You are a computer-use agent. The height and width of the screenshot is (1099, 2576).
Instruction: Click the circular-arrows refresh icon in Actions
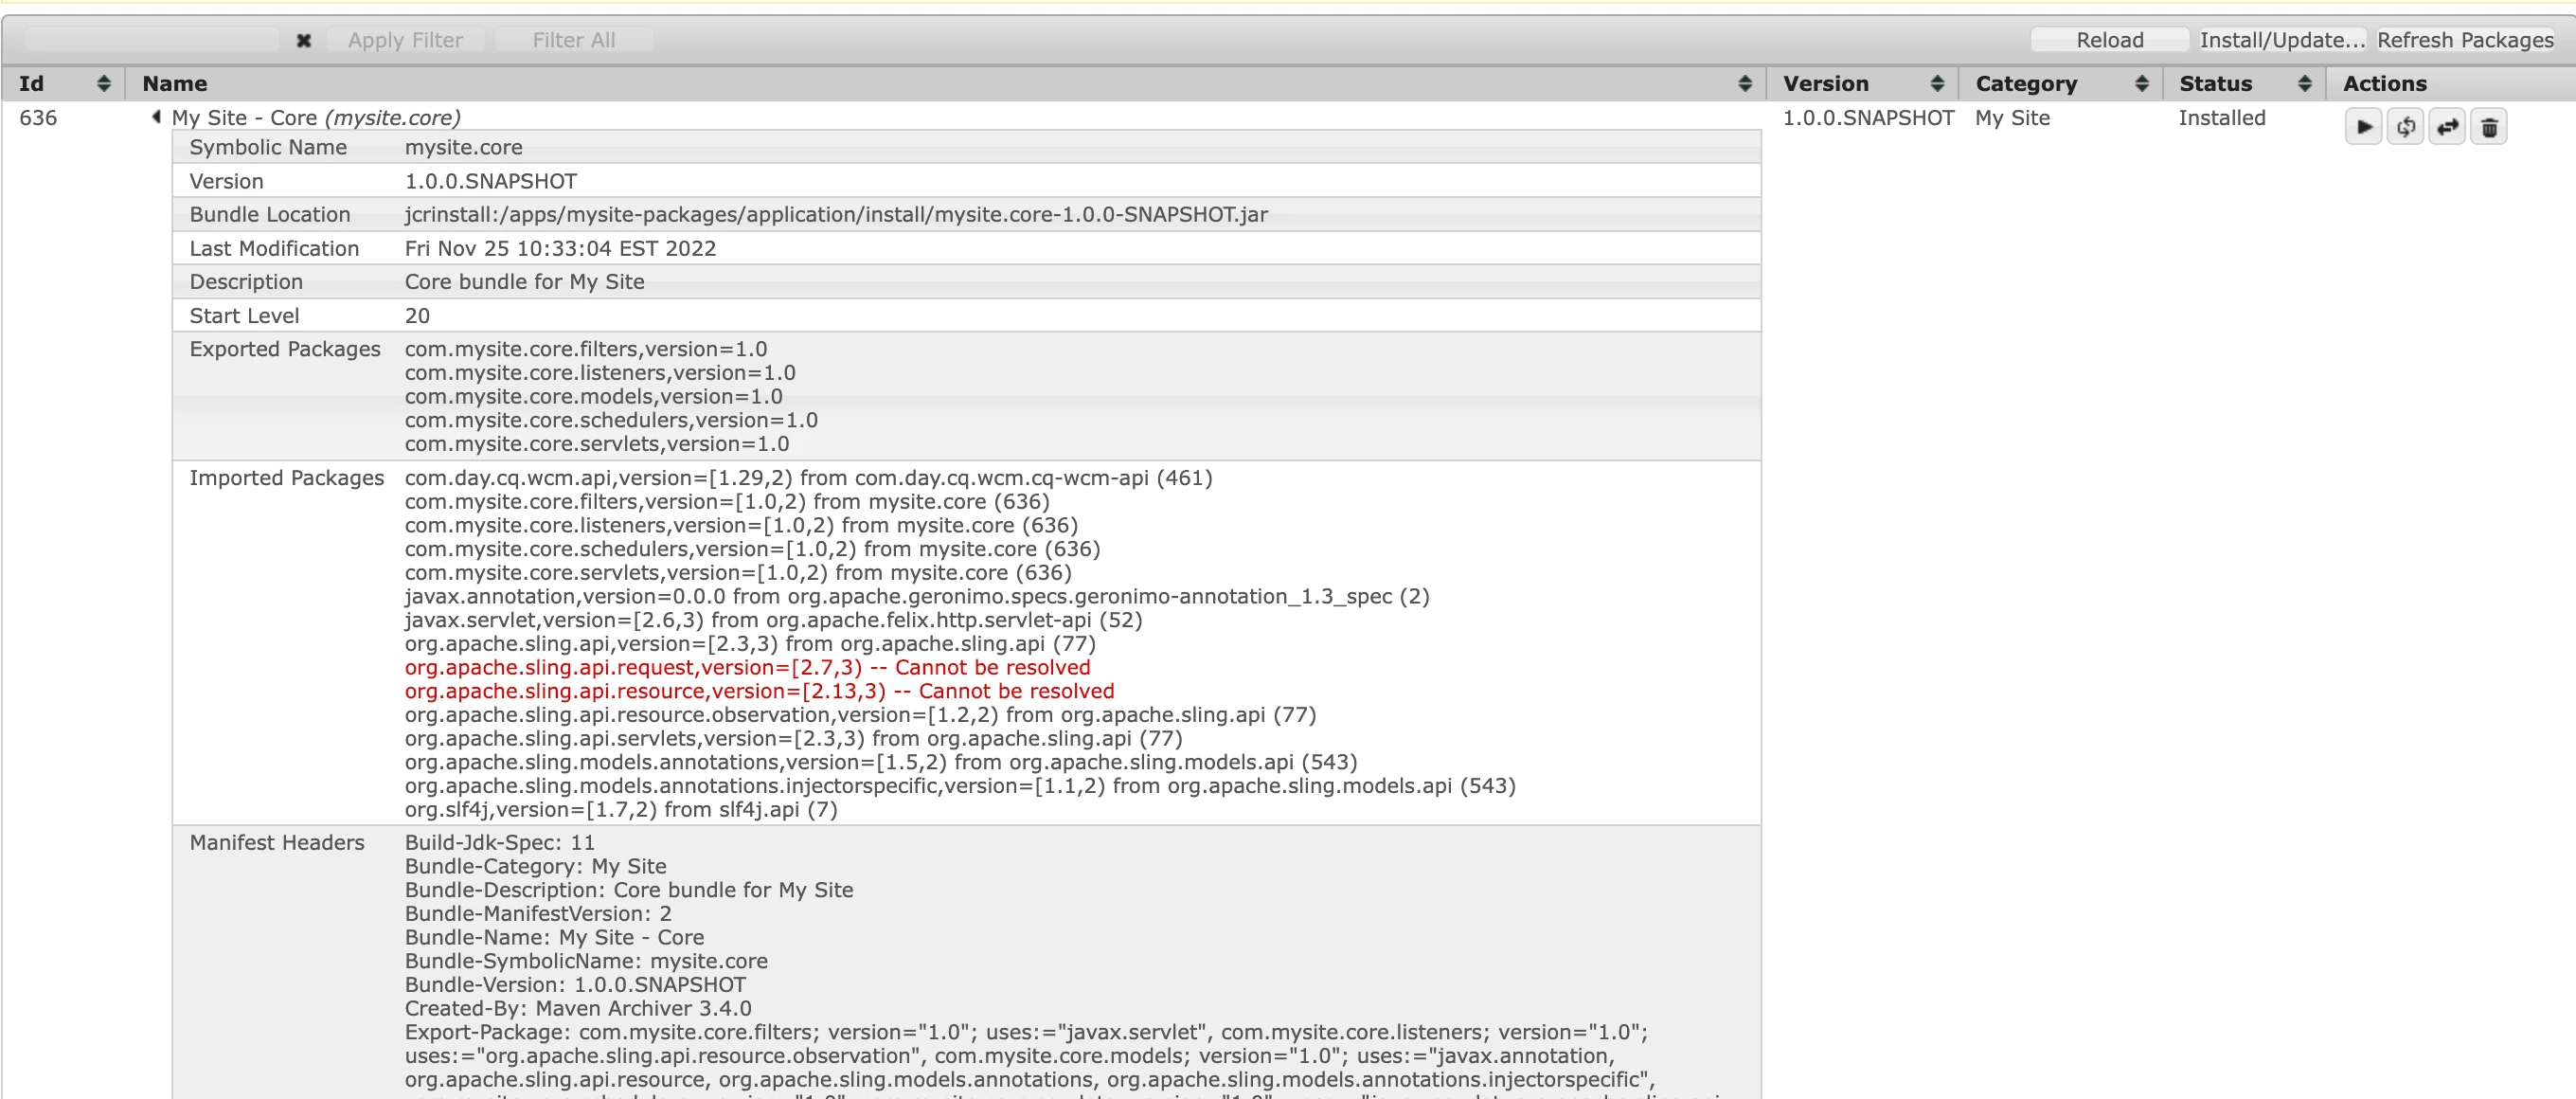point(2405,127)
